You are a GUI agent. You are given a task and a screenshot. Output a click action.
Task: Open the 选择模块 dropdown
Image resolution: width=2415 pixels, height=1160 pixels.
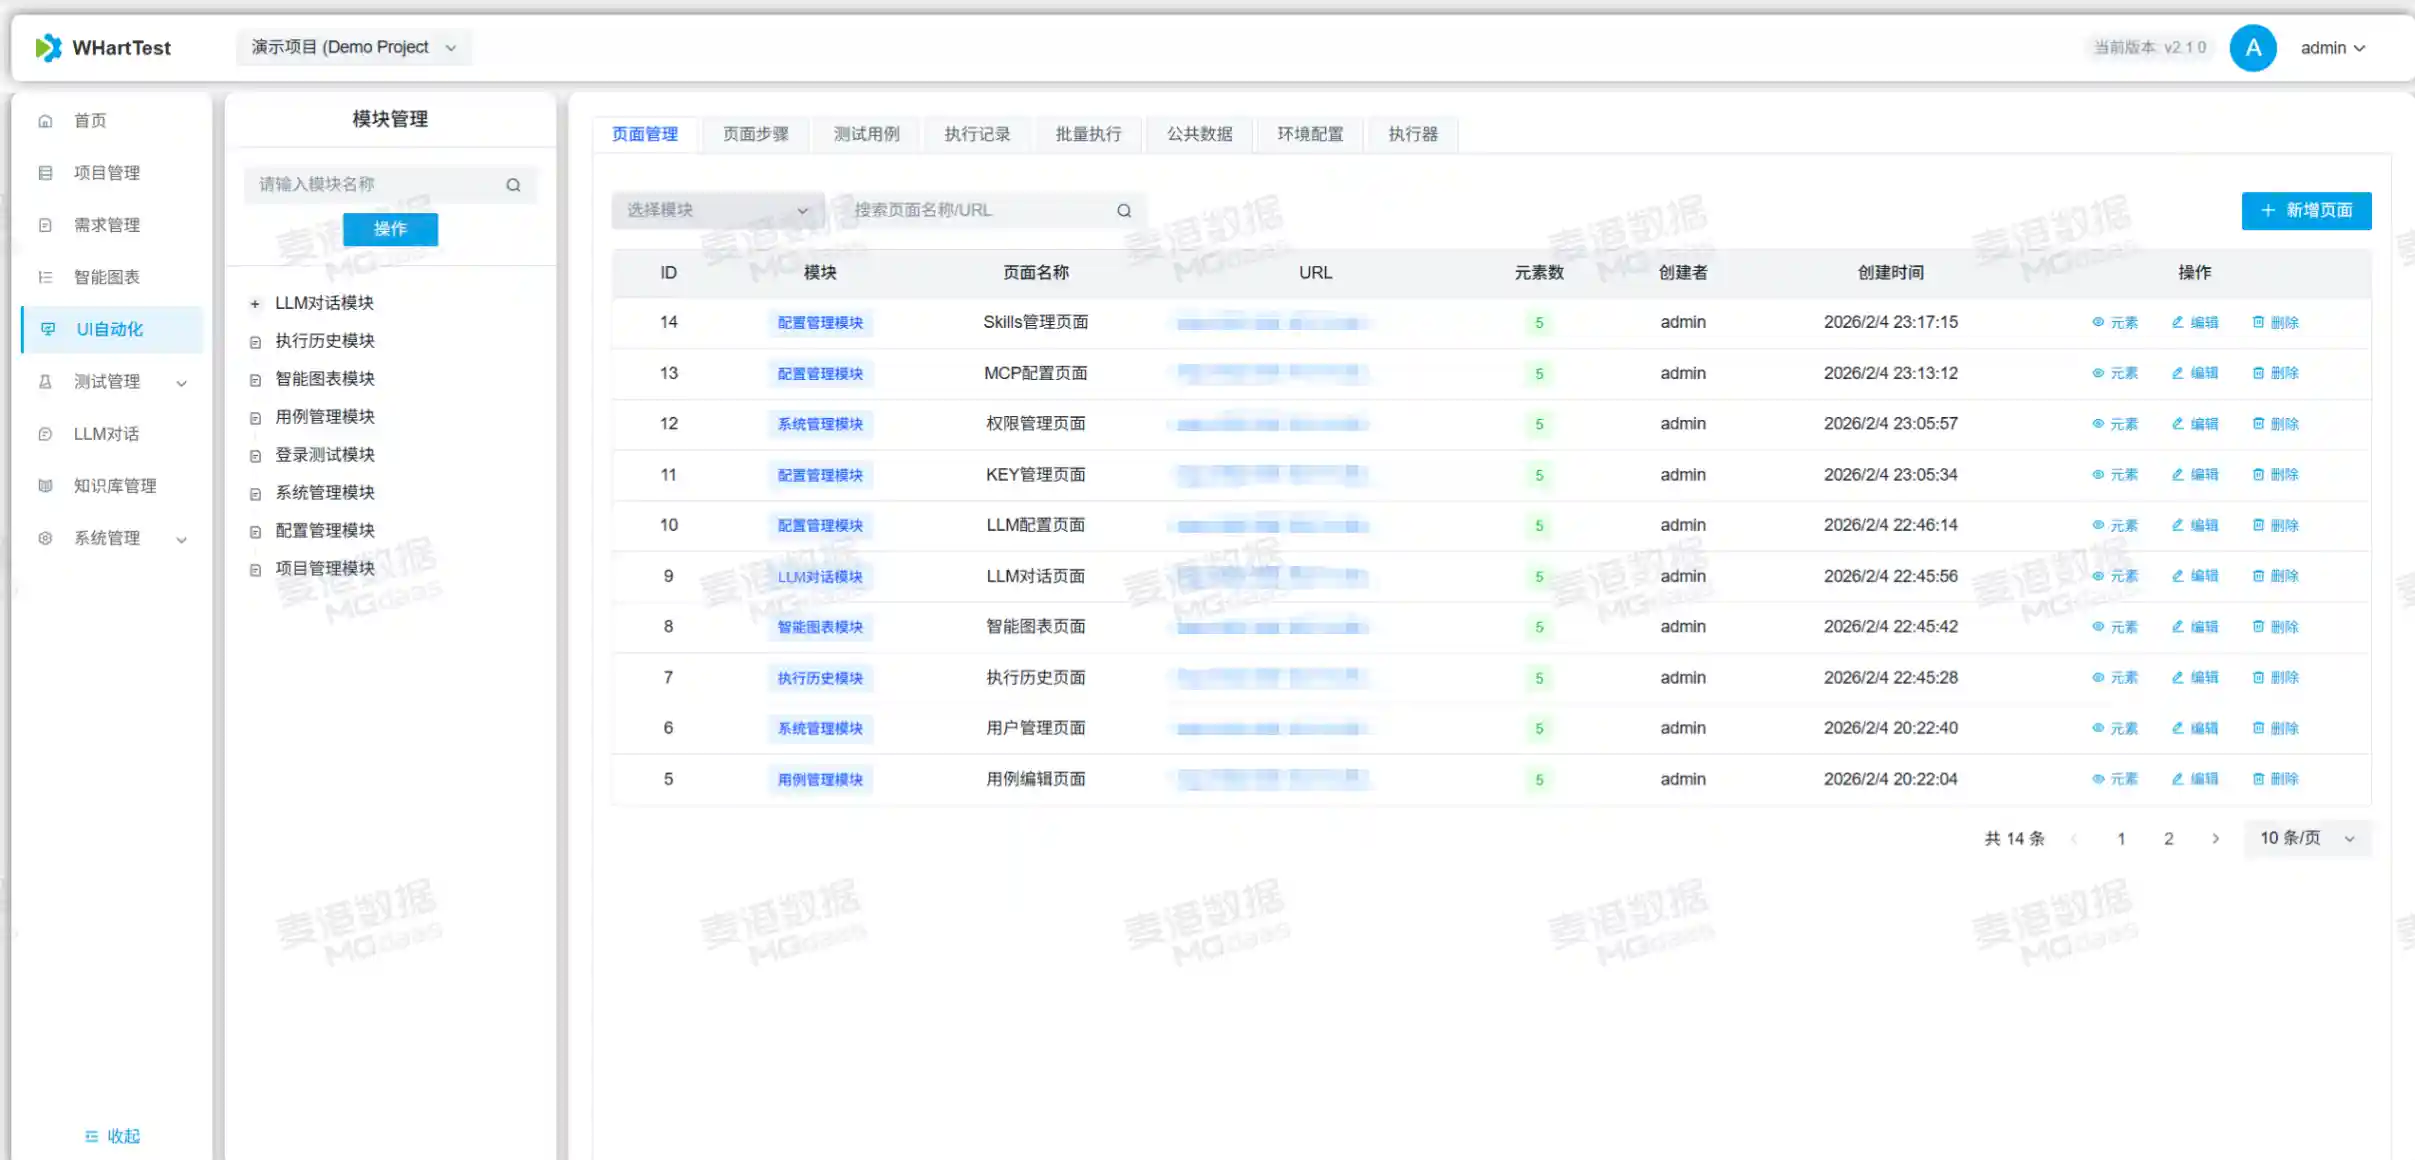coord(717,210)
